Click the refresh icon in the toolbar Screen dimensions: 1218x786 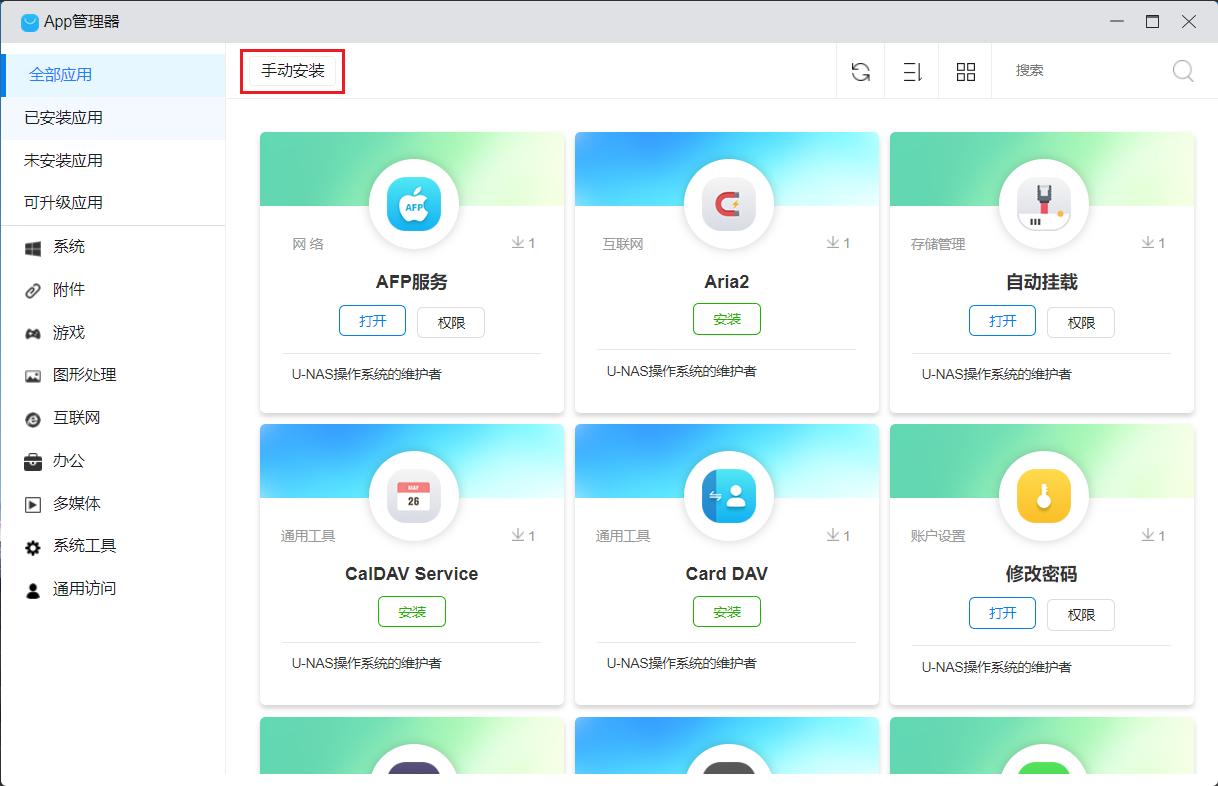coord(860,71)
